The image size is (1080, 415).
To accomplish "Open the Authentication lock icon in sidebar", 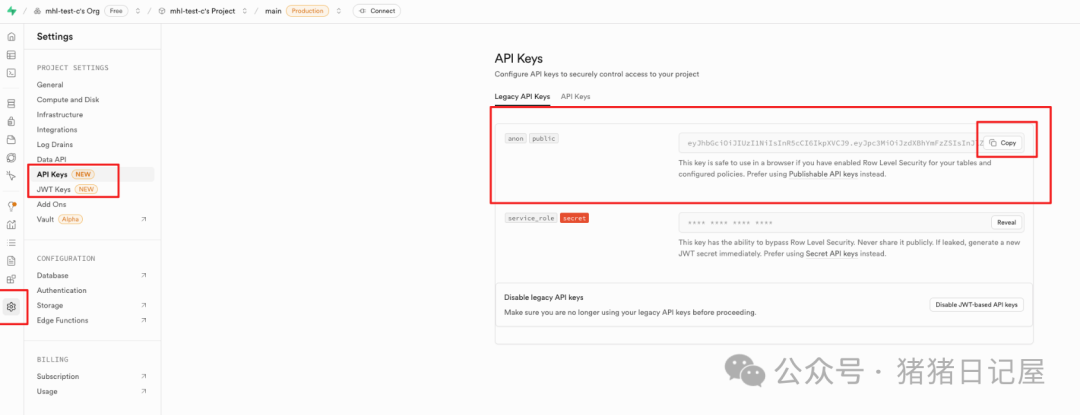I will click(x=11, y=122).
